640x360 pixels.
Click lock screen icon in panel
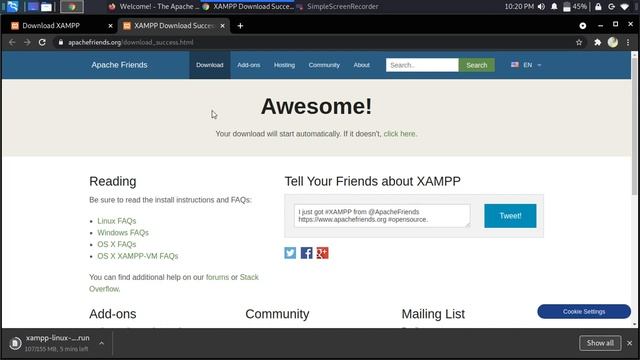pos(598,7)
